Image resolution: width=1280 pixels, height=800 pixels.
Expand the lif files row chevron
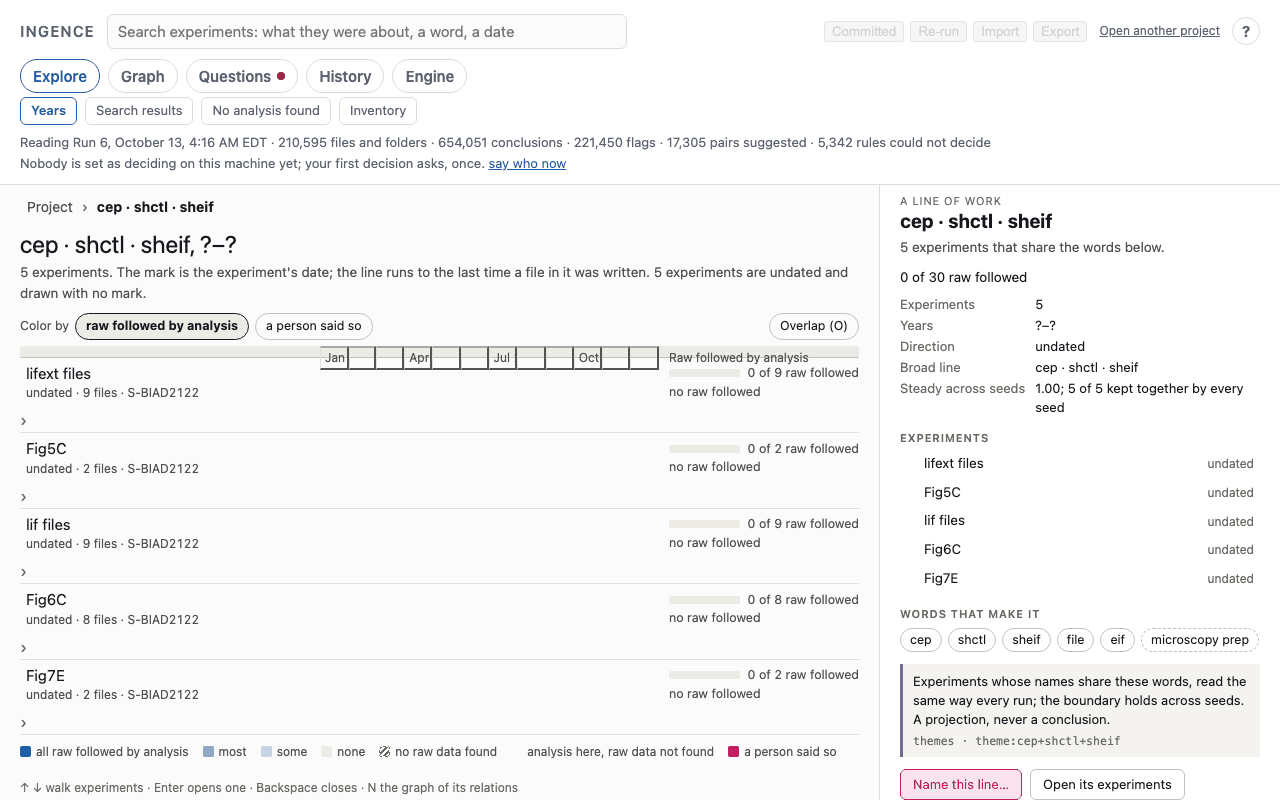tap(24, 572)
